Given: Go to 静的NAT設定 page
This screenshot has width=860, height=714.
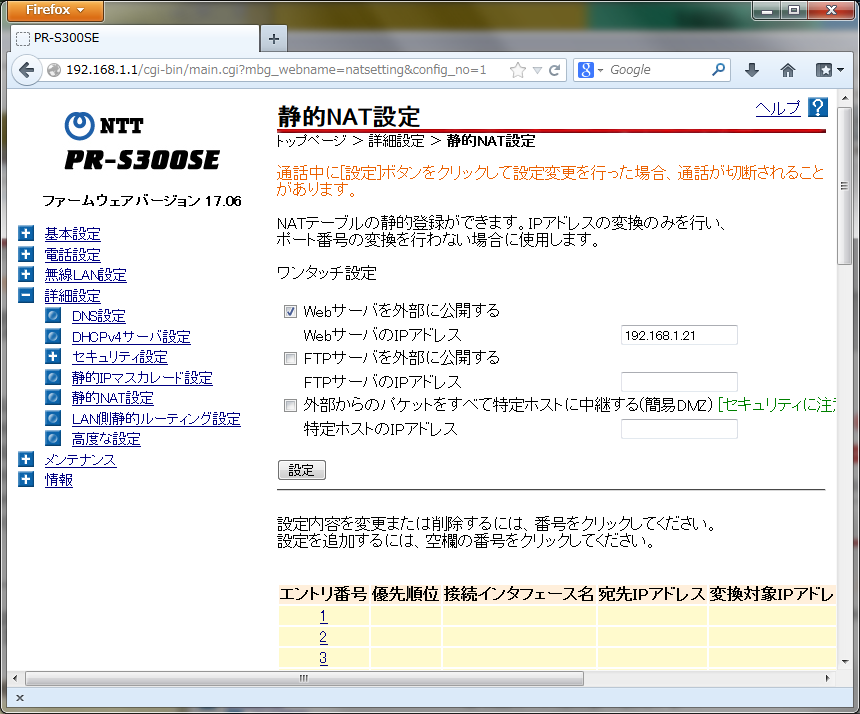Looking at the screenshot, I should coord(112,398).
